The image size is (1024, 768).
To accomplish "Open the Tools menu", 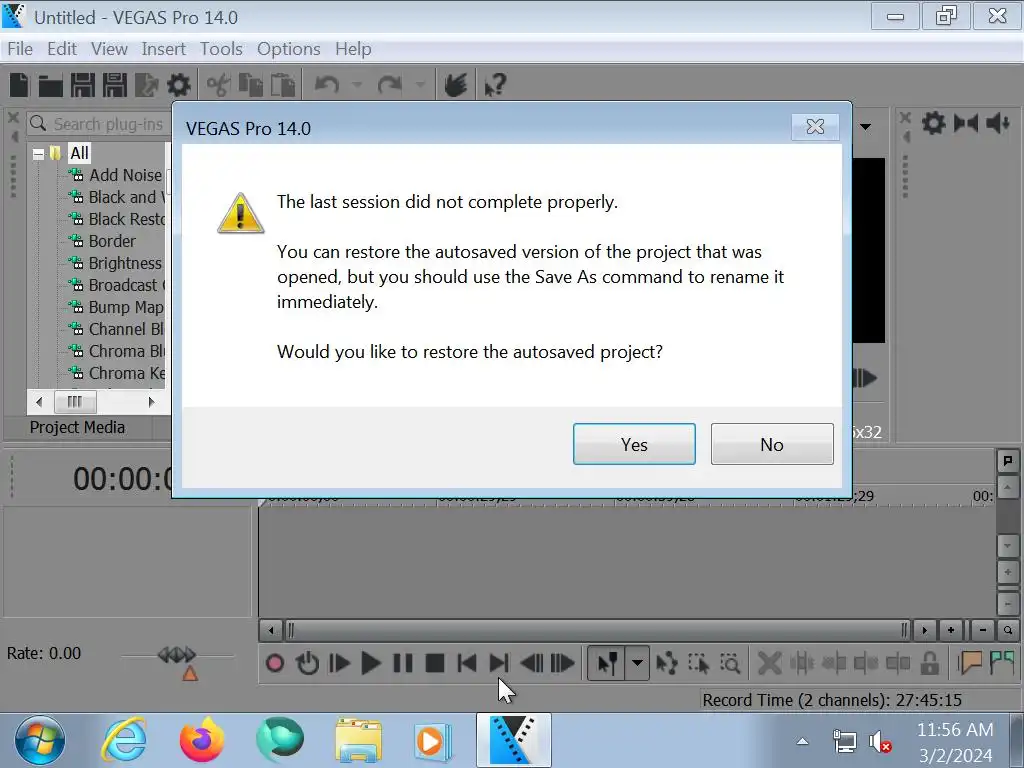I will 221,49.
